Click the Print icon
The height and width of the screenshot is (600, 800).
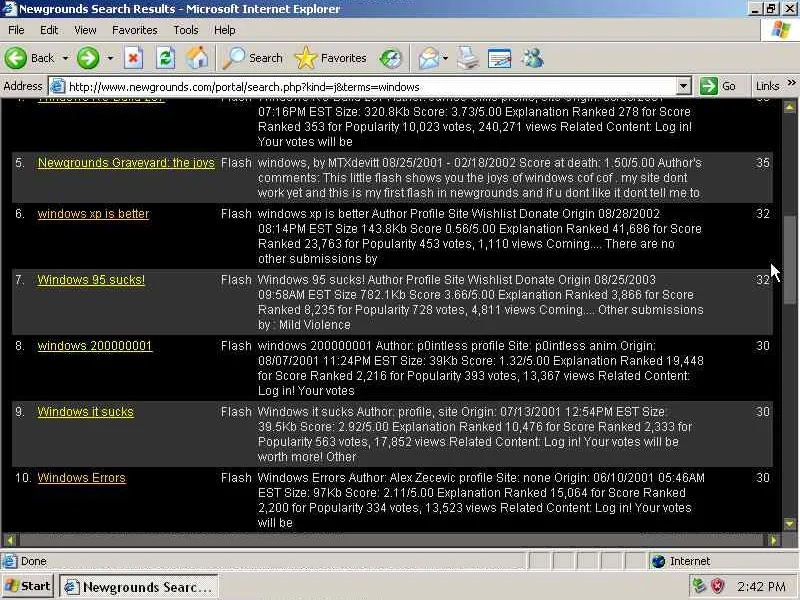467,58
